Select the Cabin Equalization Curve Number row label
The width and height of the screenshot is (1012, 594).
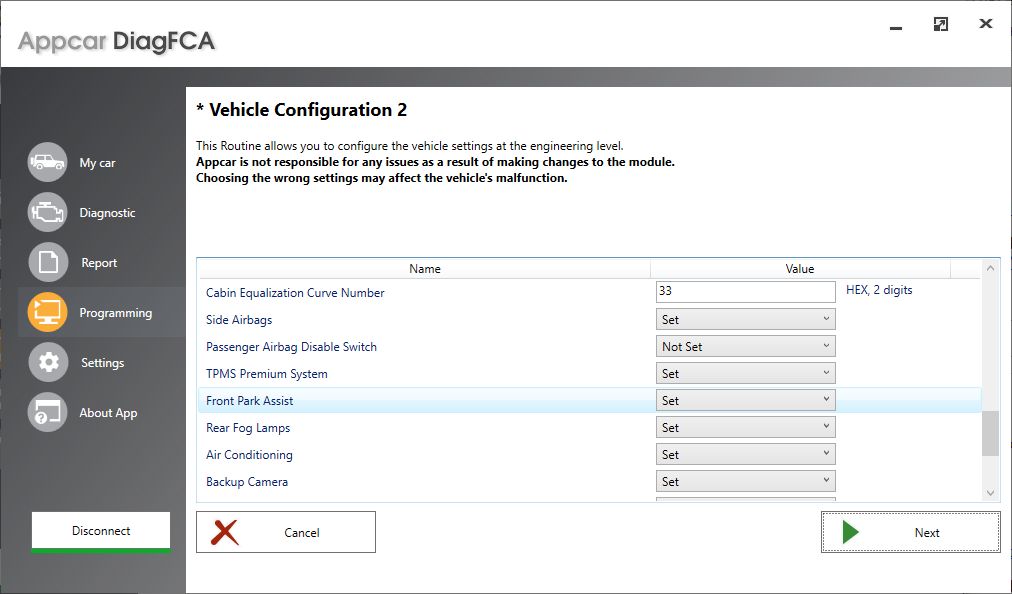(x=295, y=292)
